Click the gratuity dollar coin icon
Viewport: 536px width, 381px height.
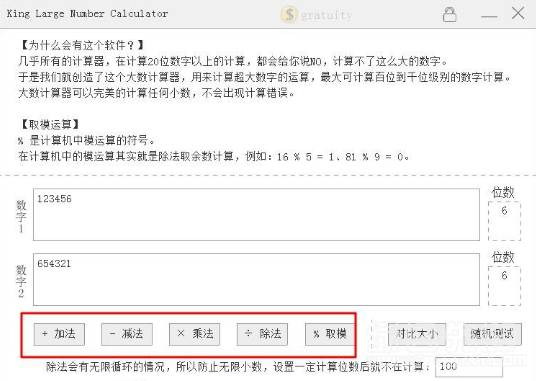point(289,14)
